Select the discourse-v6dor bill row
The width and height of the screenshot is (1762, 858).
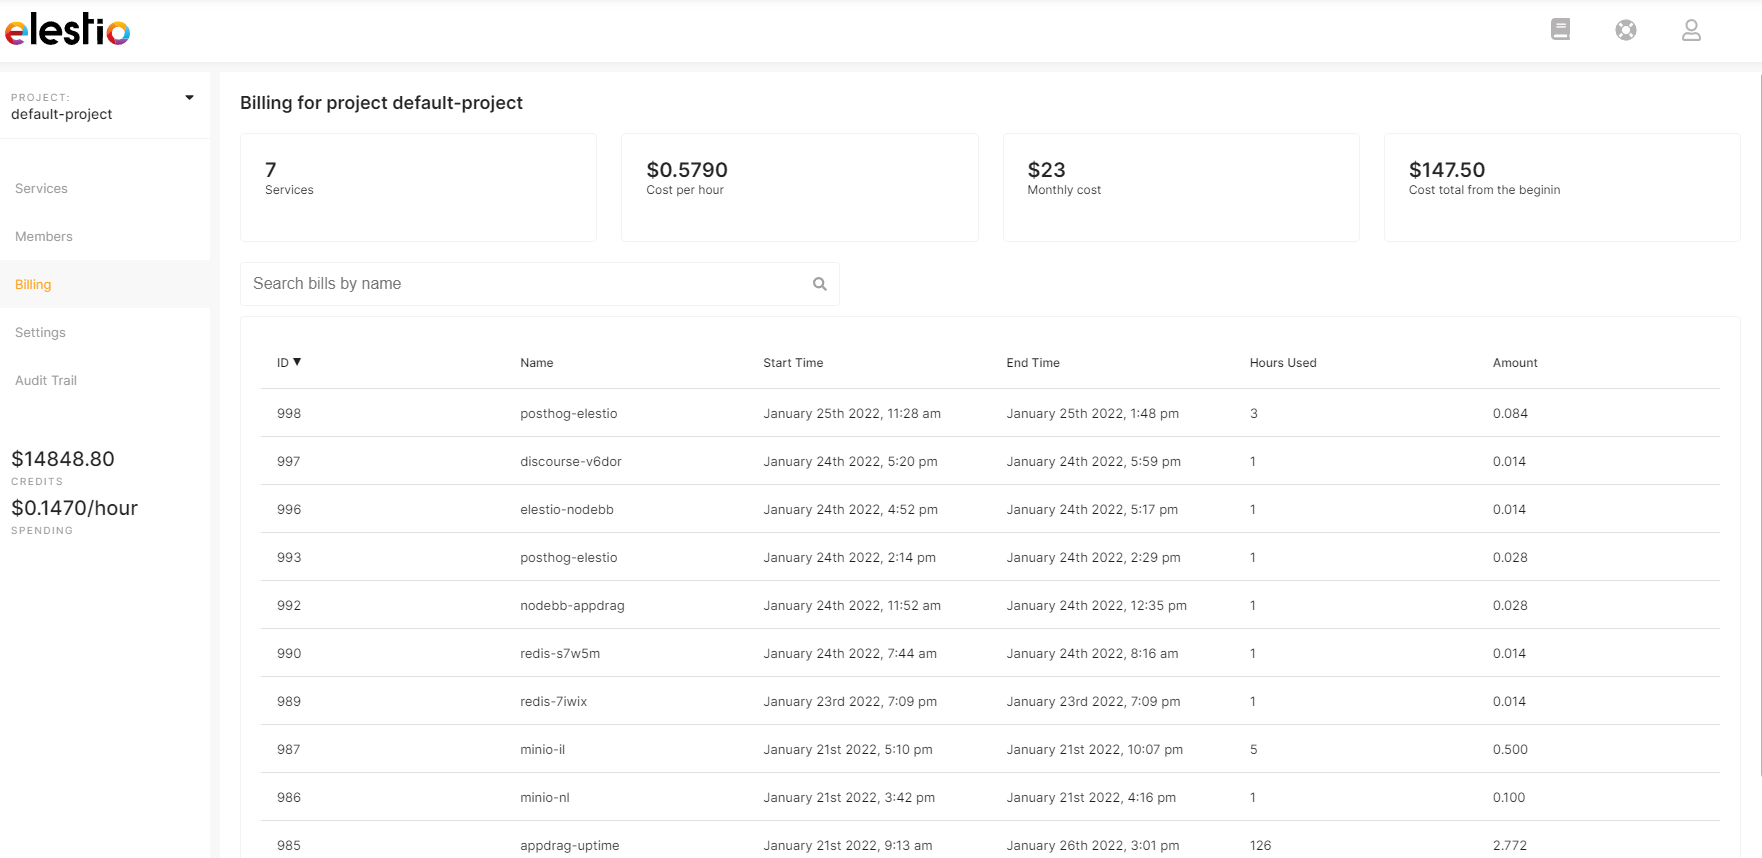571,461
